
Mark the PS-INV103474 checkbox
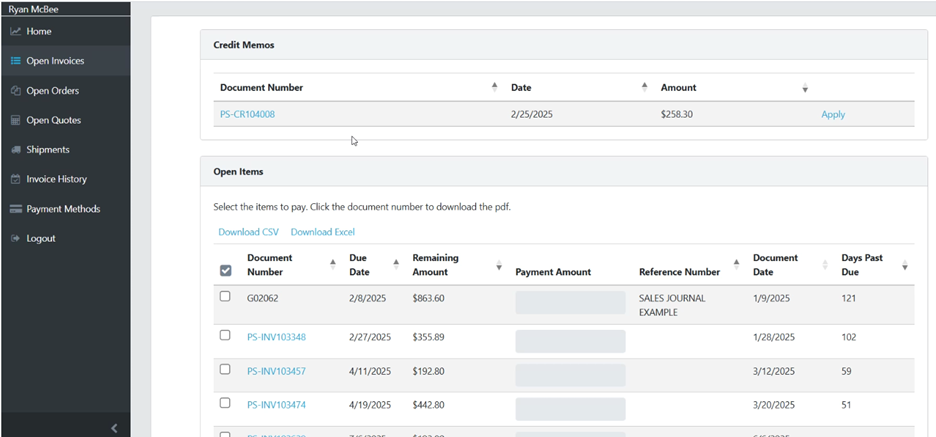point(225,403)
